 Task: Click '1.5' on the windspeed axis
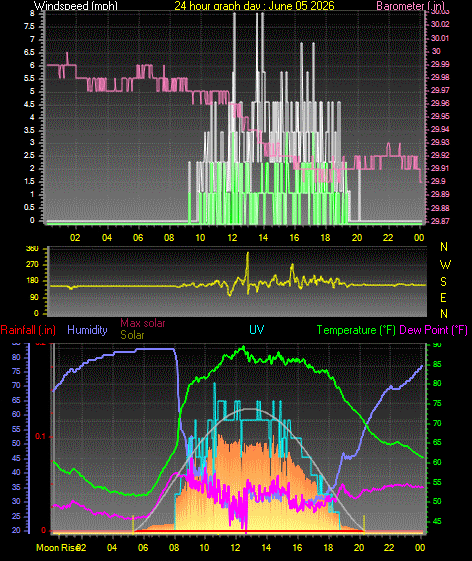[x=29, y=181]
